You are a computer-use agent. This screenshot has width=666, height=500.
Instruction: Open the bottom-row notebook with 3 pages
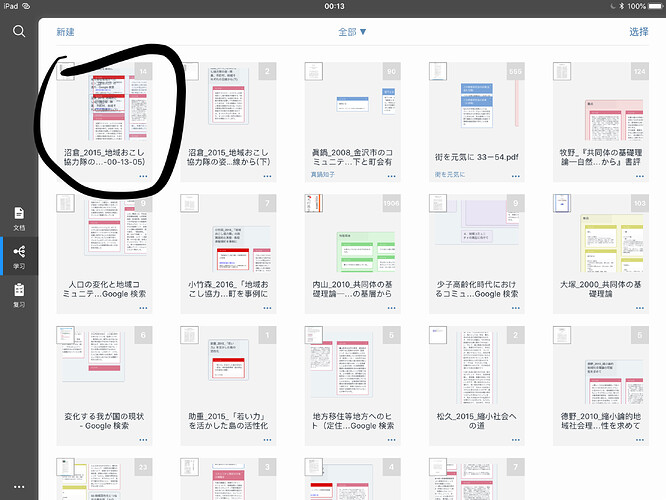point(229,479)
